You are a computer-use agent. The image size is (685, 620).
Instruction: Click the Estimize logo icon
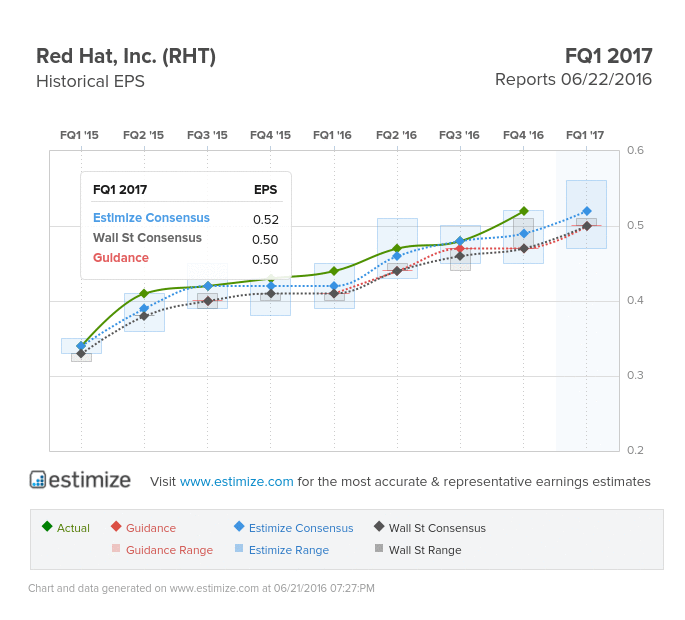(38, 480)
